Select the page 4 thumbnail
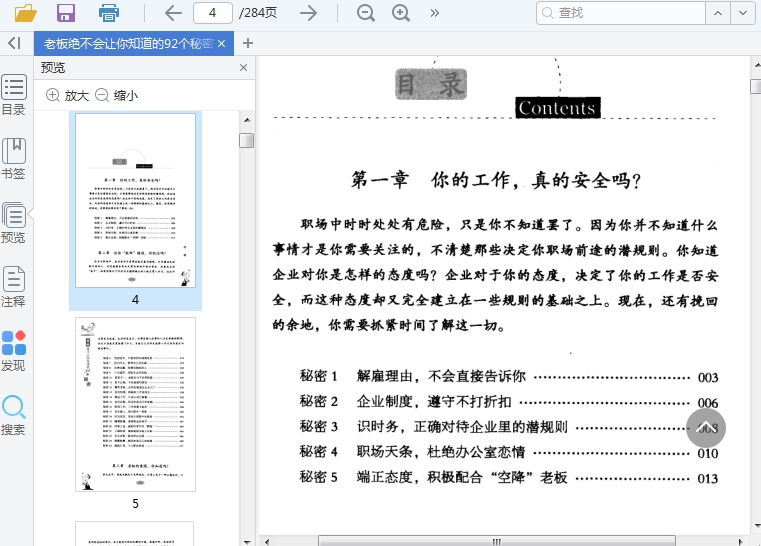Image resolution: width=761 pixels, height=546 pixels. (135, 200)
